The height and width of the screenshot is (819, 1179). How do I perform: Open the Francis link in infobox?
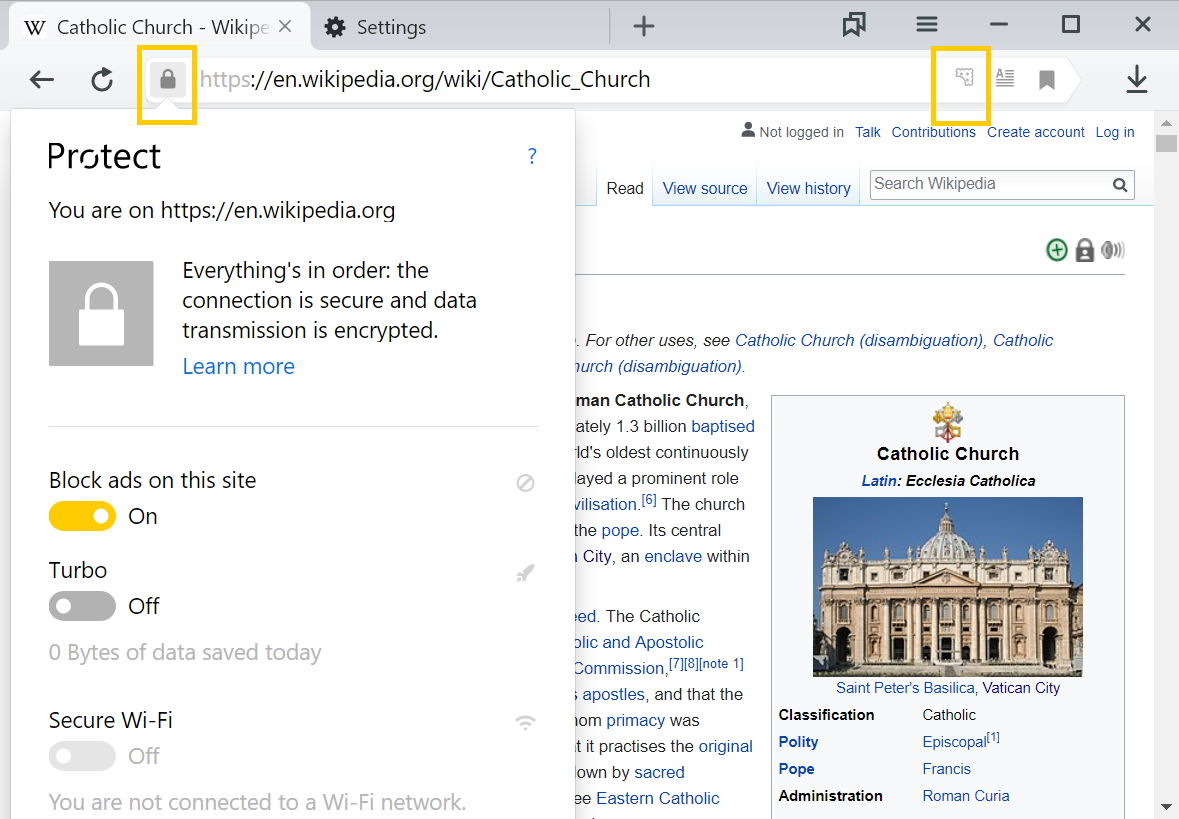point(946,769)
